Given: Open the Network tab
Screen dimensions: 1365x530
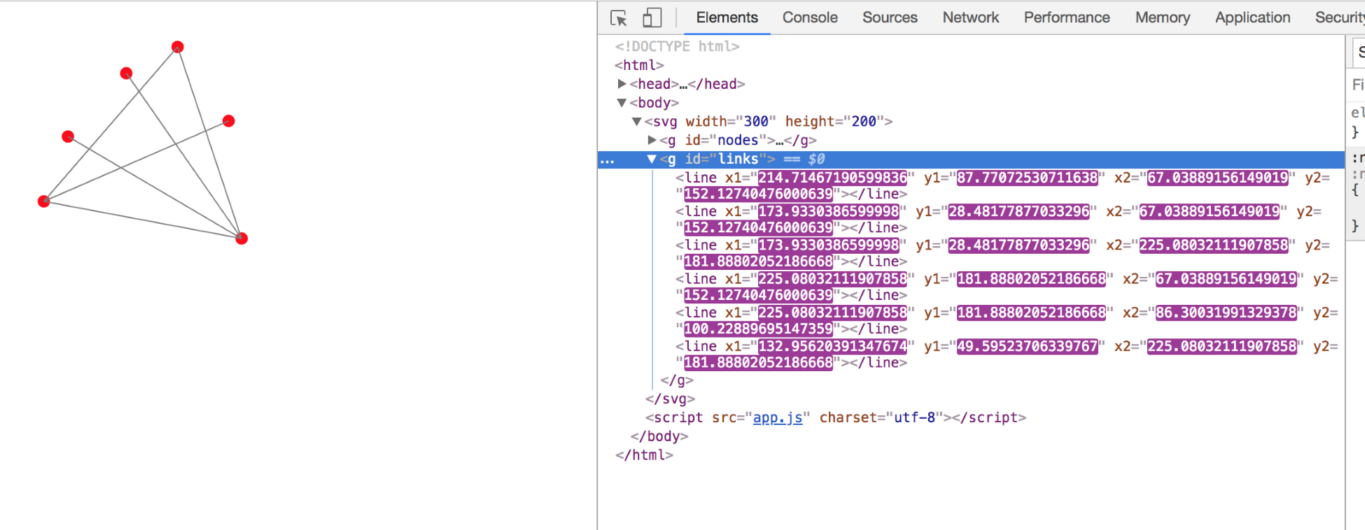Looking at the screenshot, I should pyautogui.click(x=970, y=18).
